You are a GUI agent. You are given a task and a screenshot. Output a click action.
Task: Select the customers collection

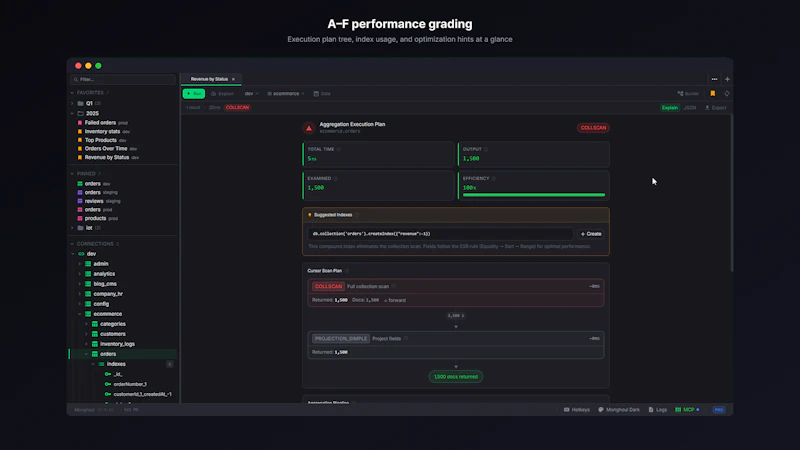pyautogui.click(x=112, y=334)
